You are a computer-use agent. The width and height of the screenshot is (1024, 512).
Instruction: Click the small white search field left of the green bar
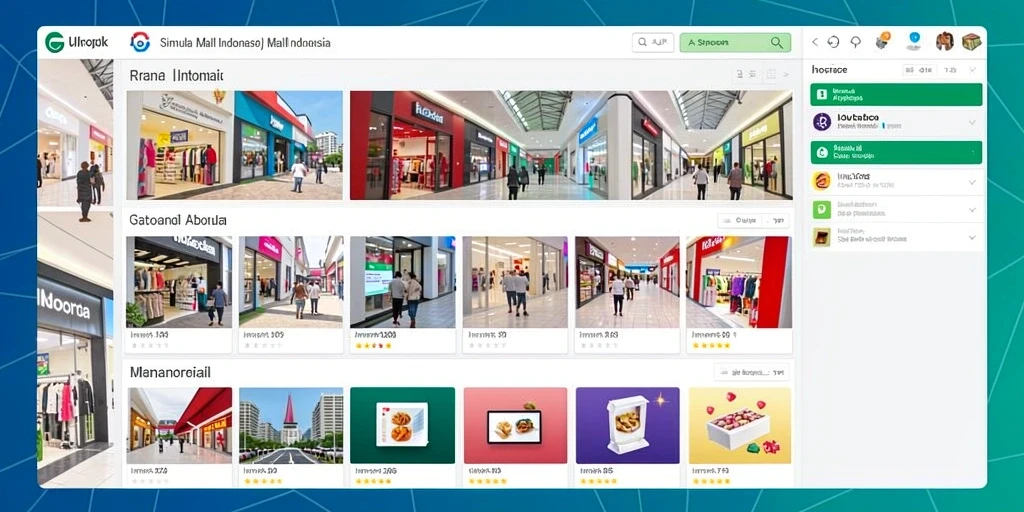[x=652, y=42]
